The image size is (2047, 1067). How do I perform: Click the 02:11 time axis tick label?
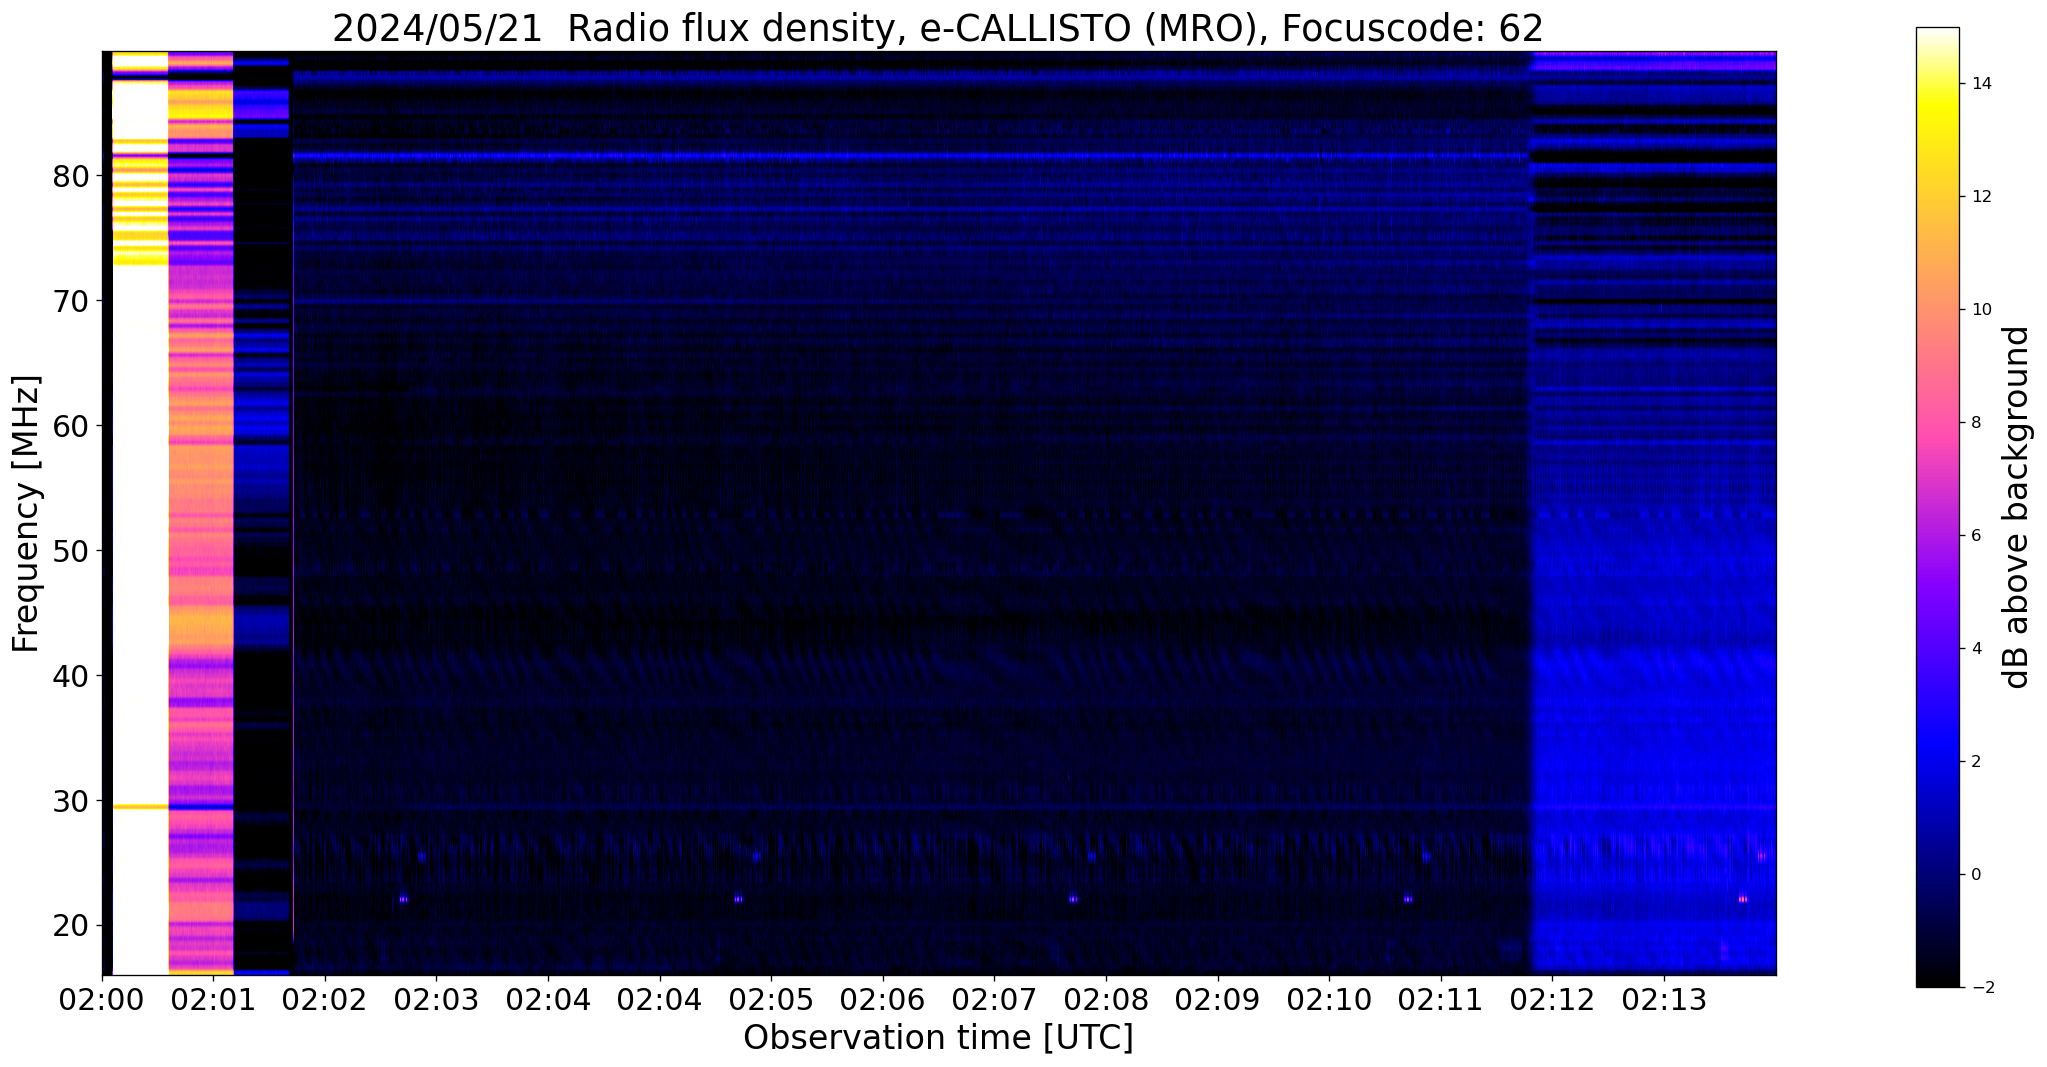click(1440, 999)
